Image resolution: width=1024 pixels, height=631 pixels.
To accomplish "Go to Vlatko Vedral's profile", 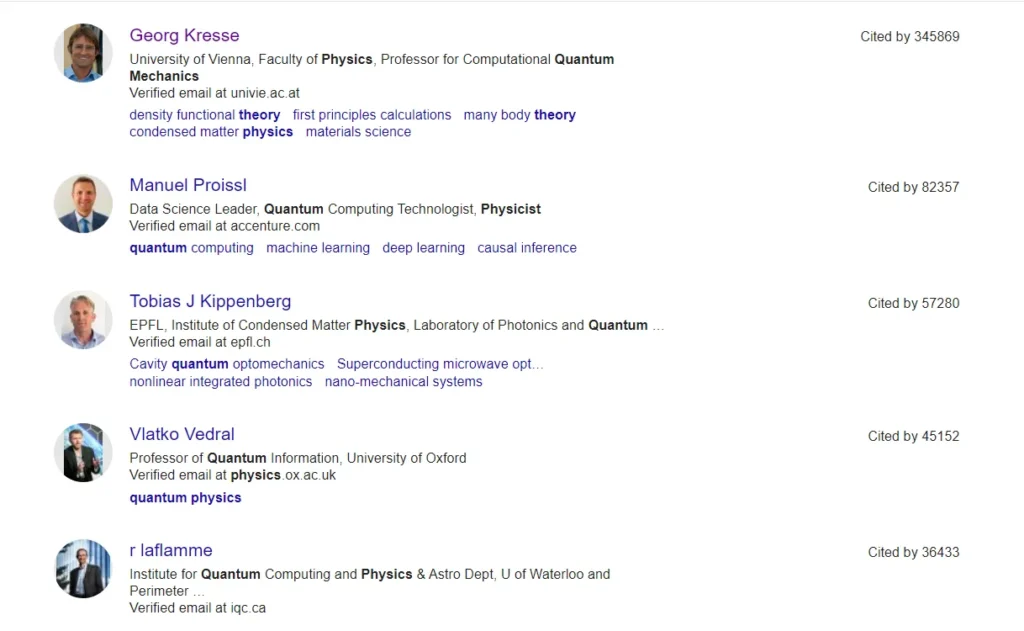I will (x=182, y=434).
